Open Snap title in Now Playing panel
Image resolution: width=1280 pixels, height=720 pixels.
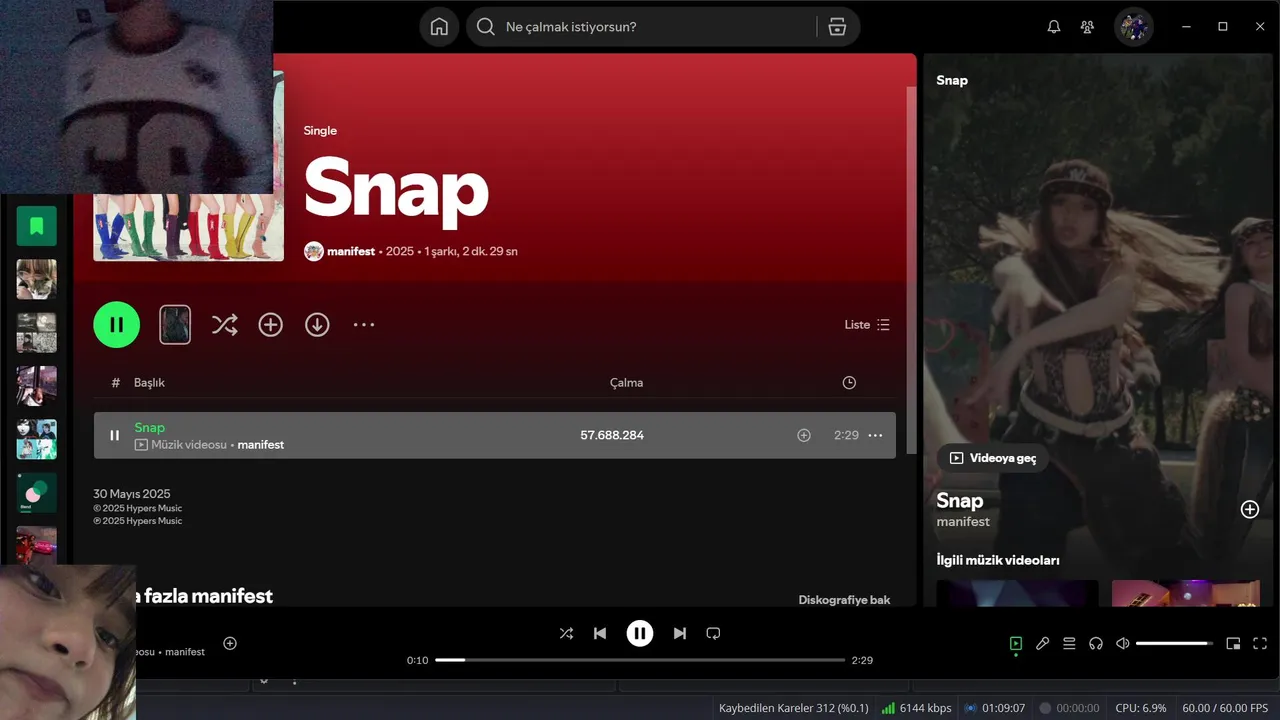960,500
